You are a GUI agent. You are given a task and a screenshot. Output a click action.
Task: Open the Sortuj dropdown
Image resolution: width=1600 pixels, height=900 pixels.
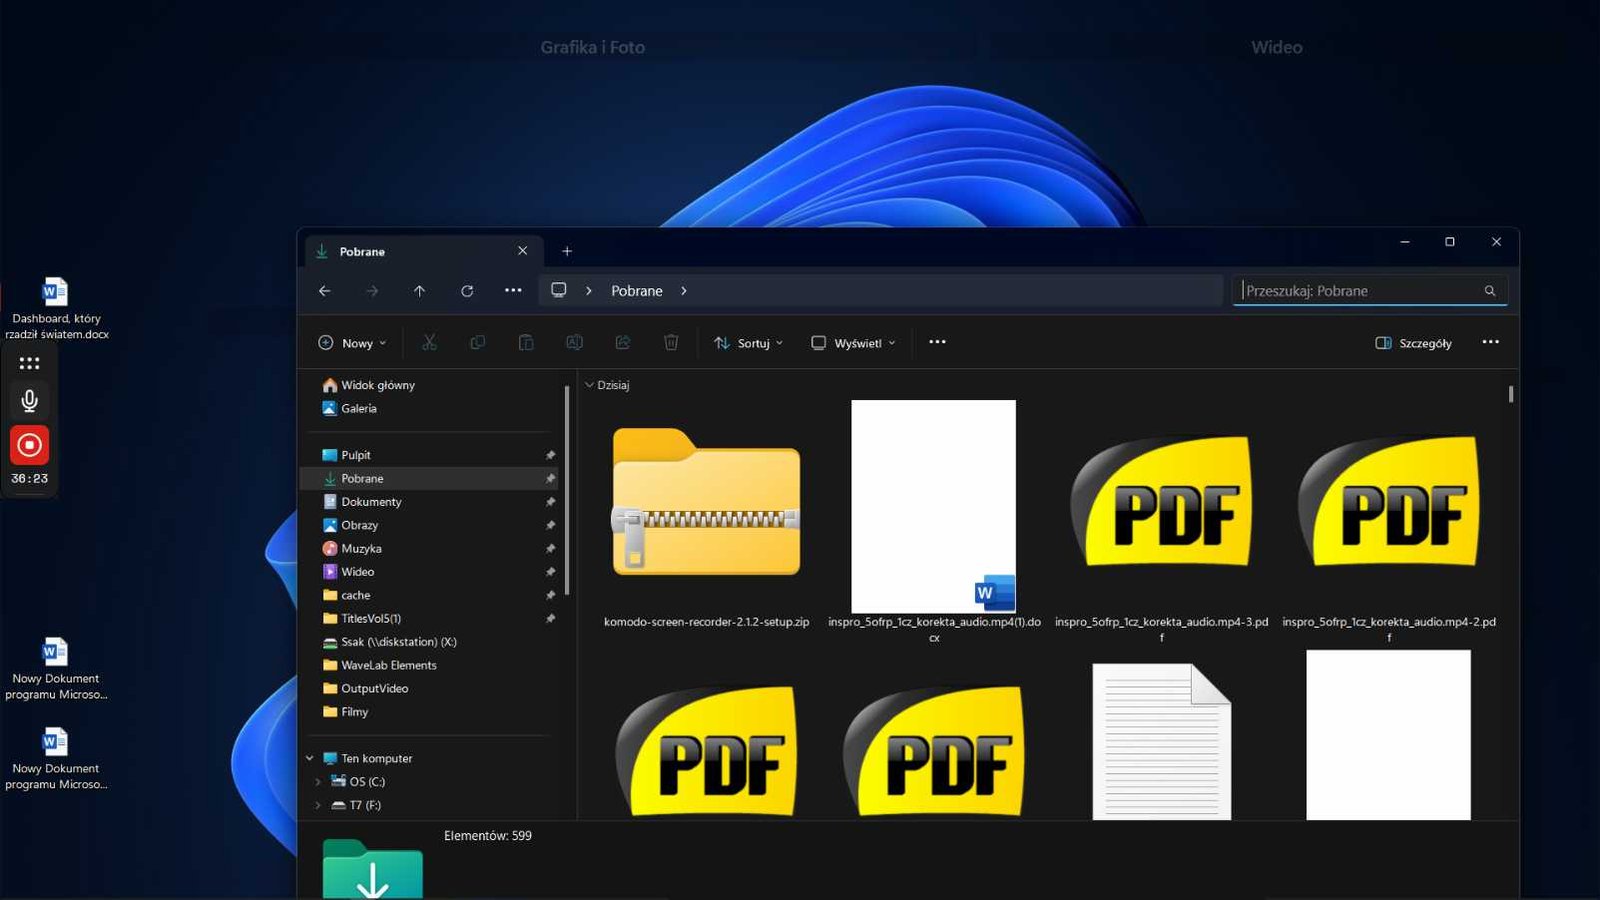748,343
